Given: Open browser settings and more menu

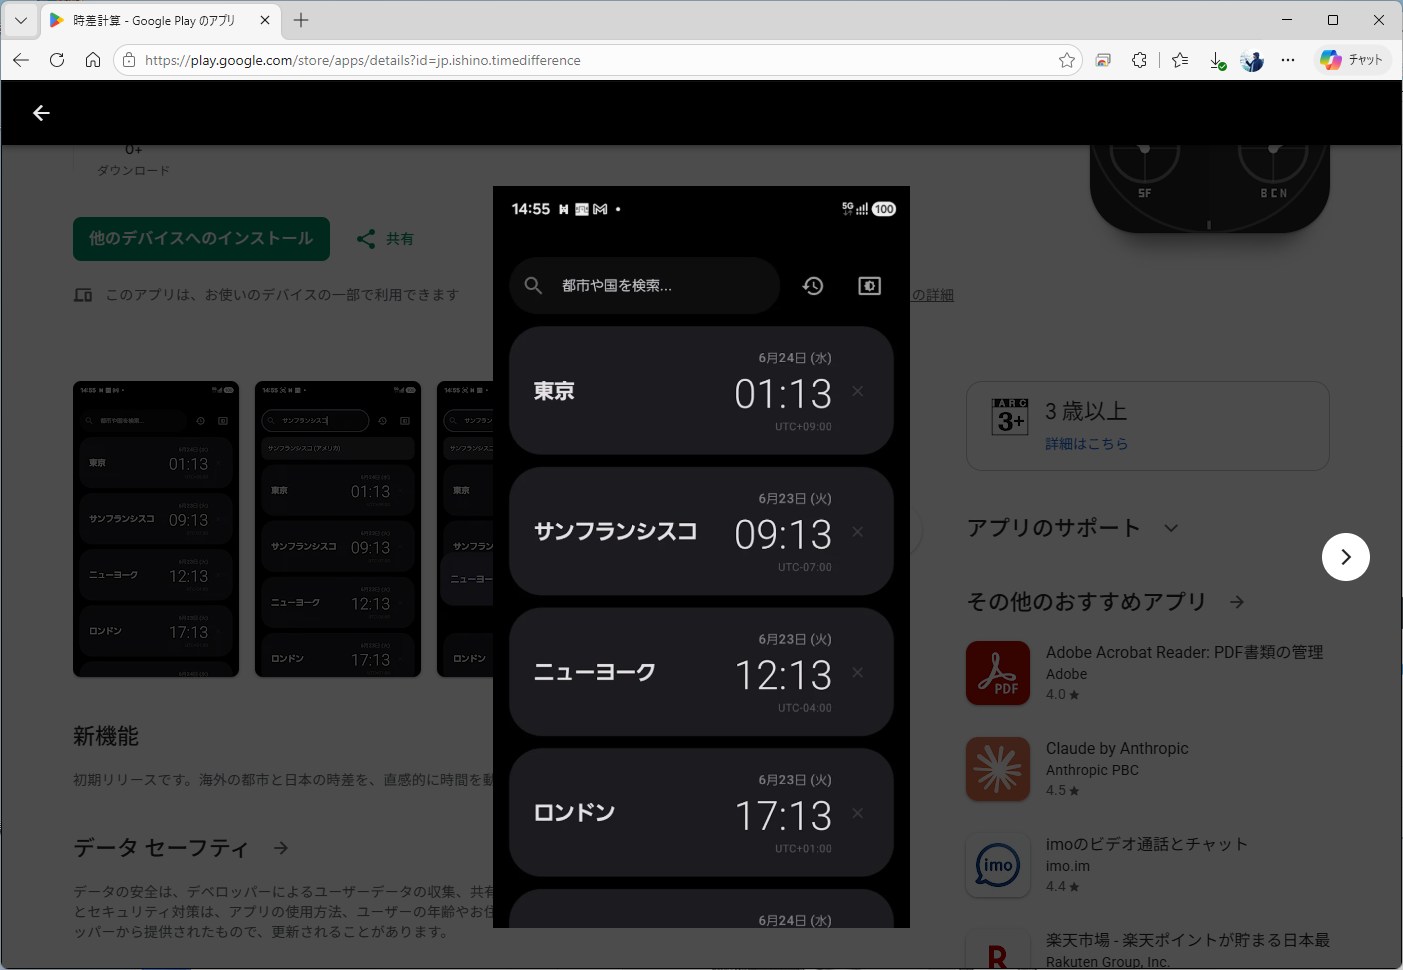Looking at the screenshot, I should [1288, 60].
